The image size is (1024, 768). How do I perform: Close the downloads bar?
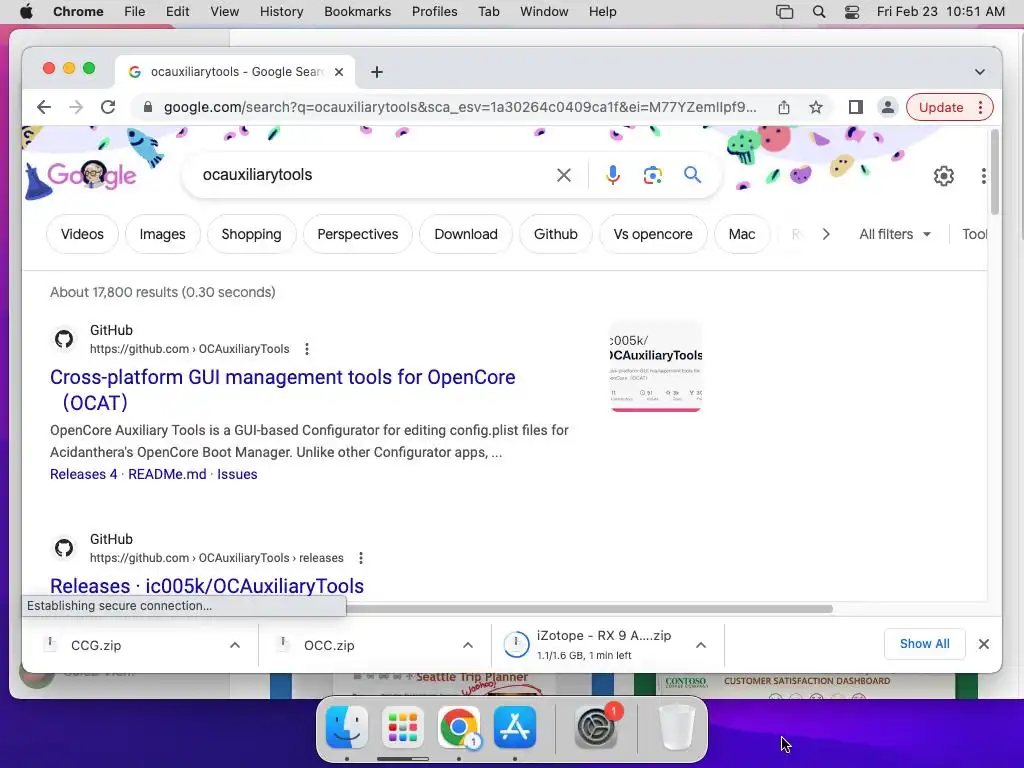point(984,645)
